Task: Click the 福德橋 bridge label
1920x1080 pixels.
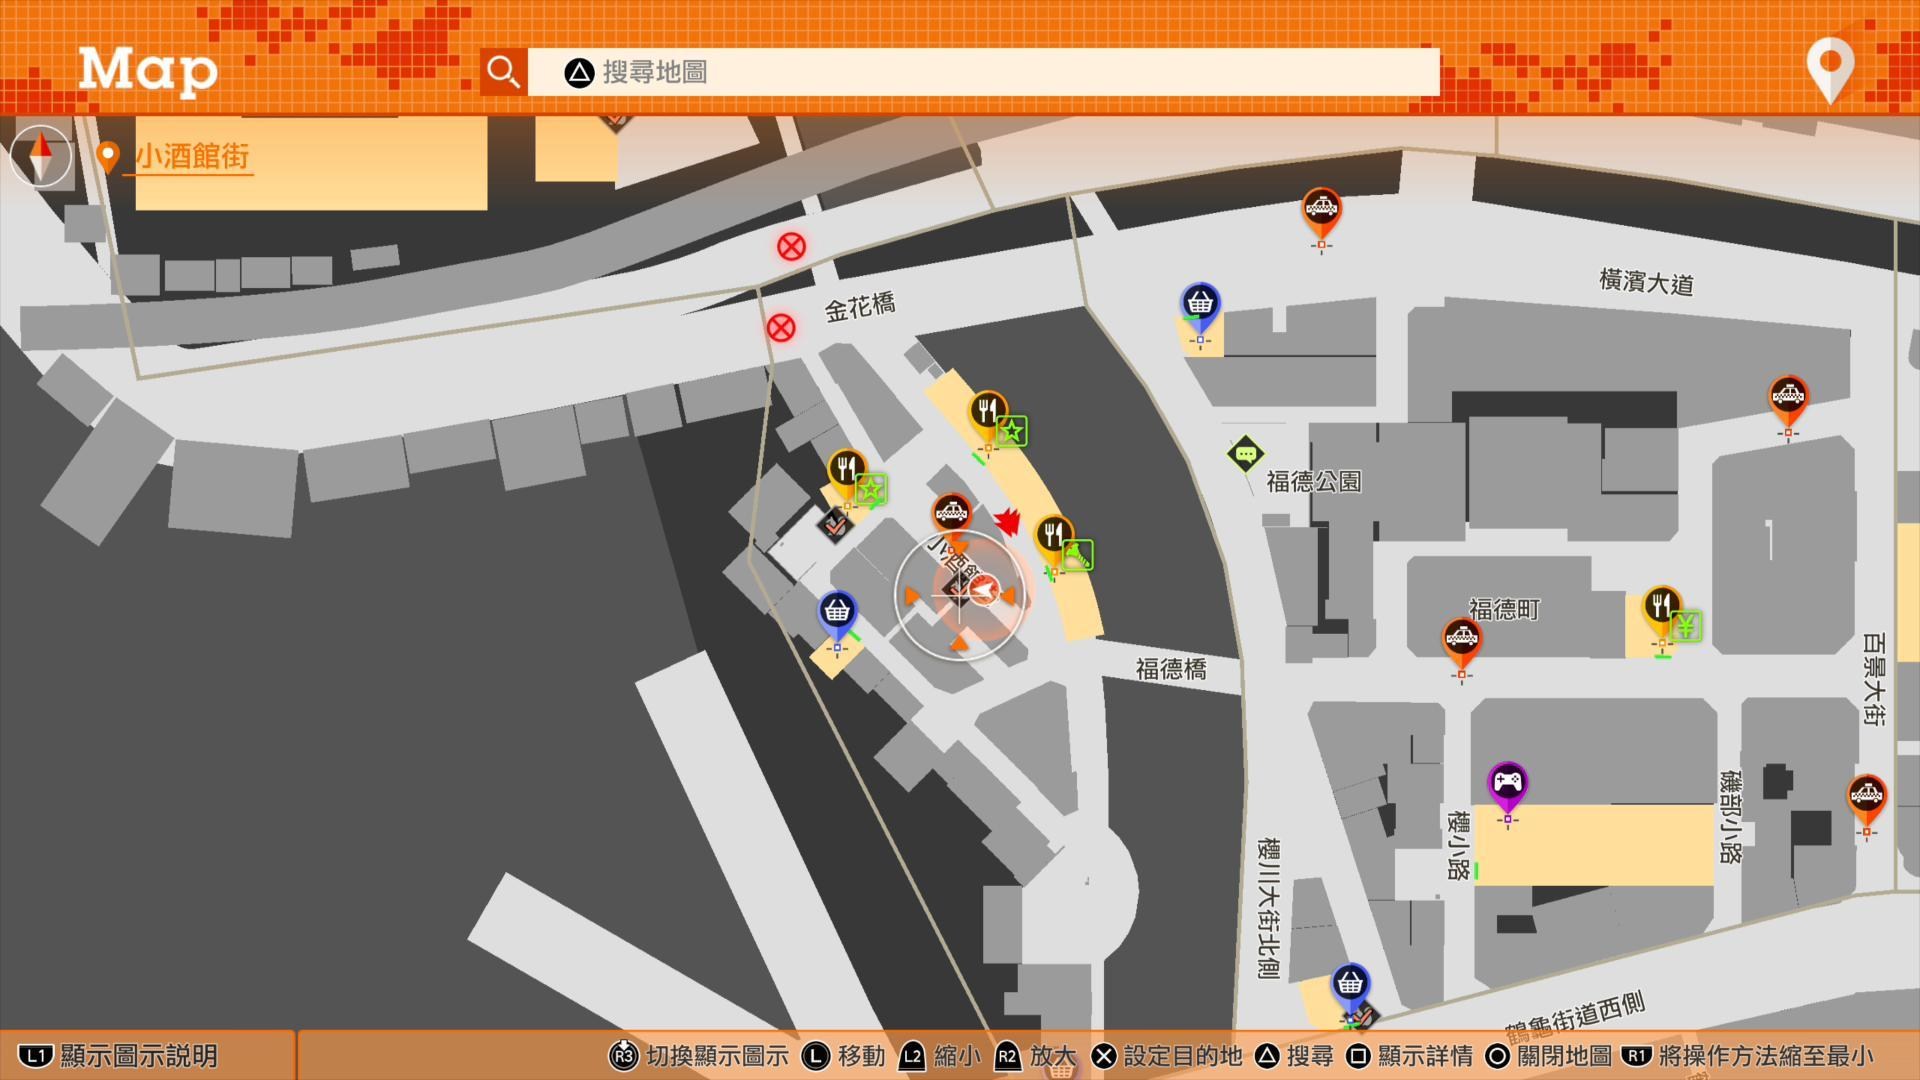Action: (1171, 669)
